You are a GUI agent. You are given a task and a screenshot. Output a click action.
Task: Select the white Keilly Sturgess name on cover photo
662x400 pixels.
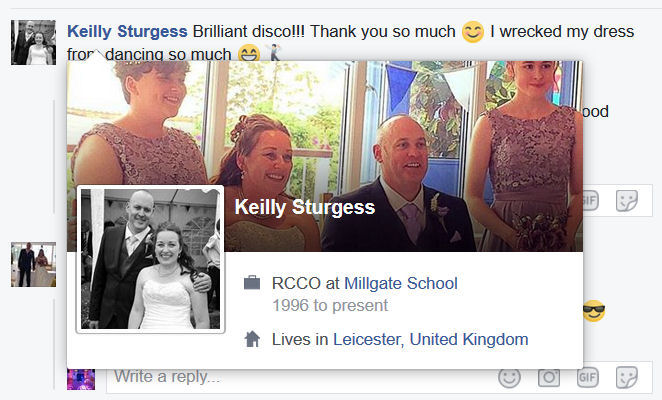coord(305,207)
